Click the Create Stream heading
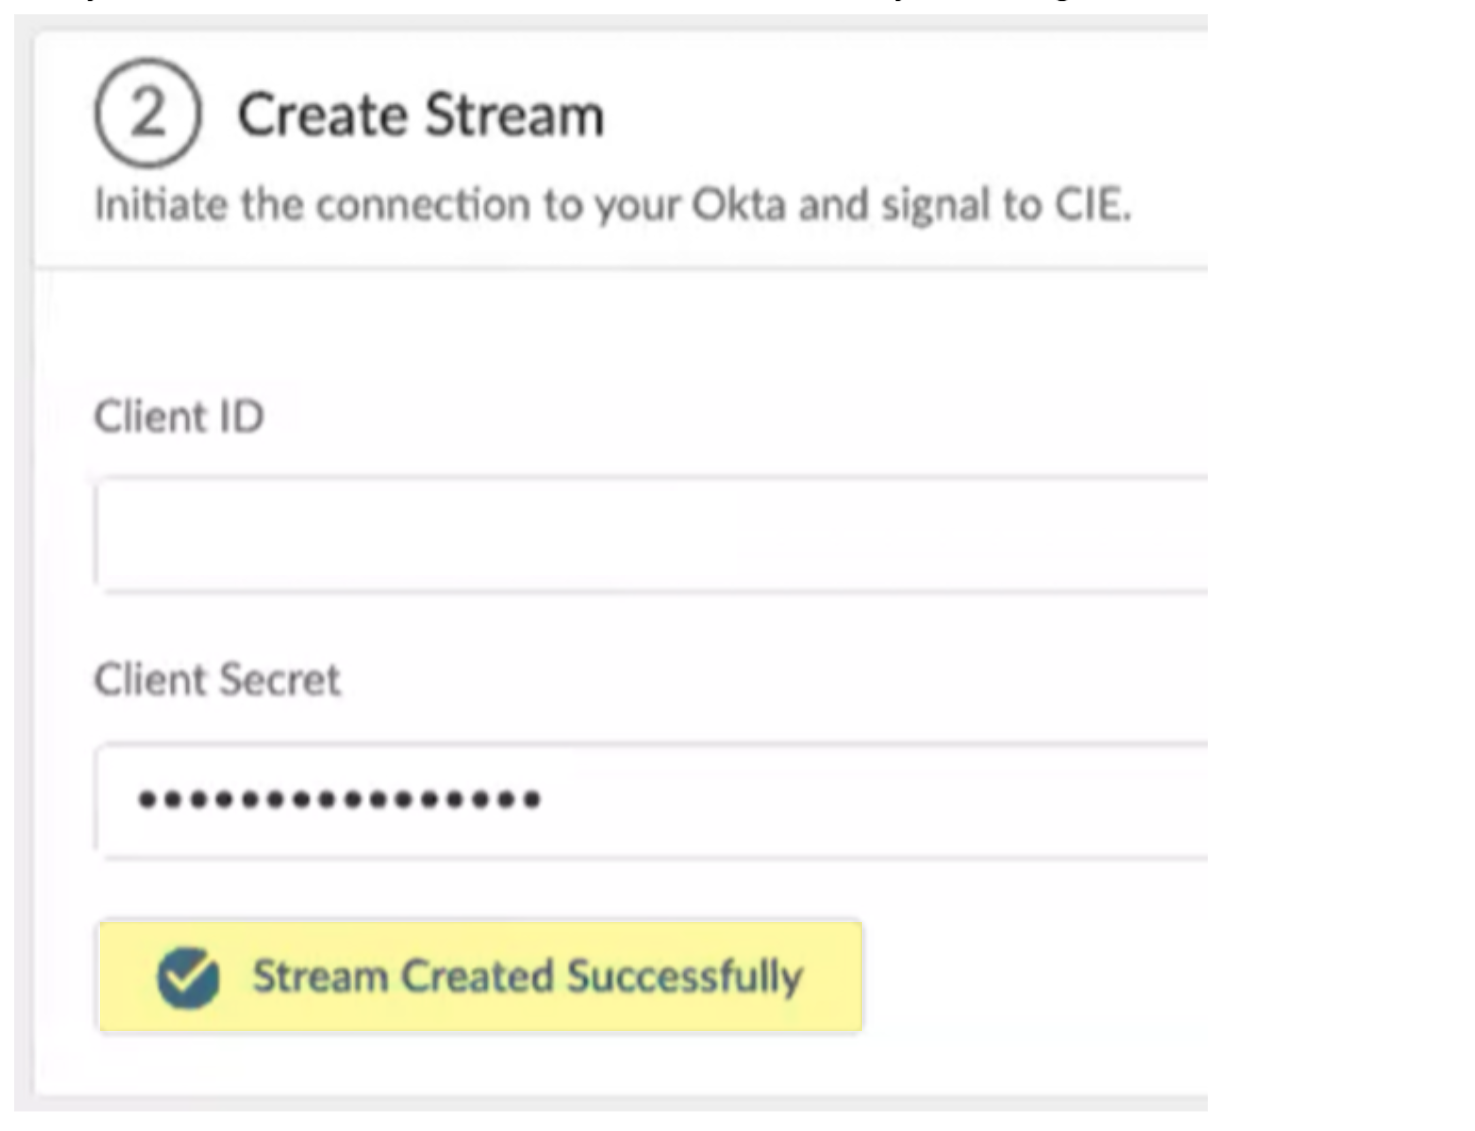This screenshot has height=1131, width=1475. 420,115
